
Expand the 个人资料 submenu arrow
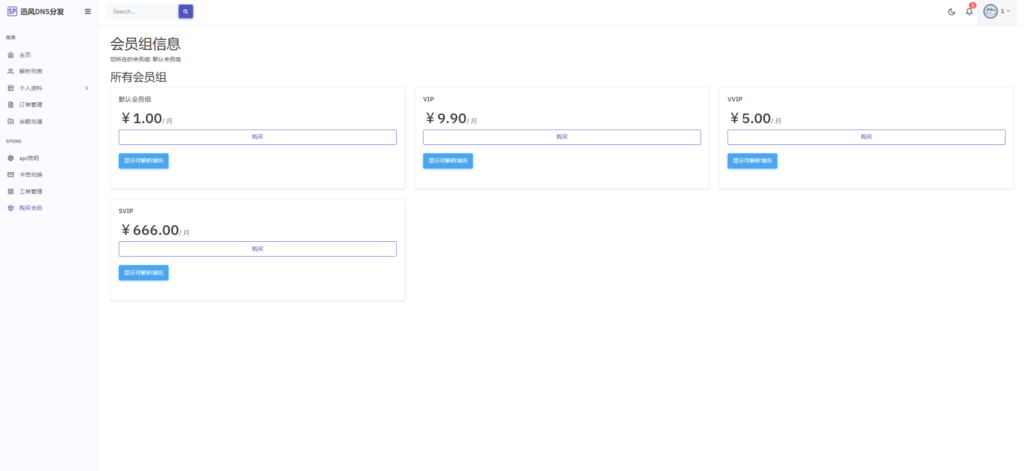pos(88,88)
